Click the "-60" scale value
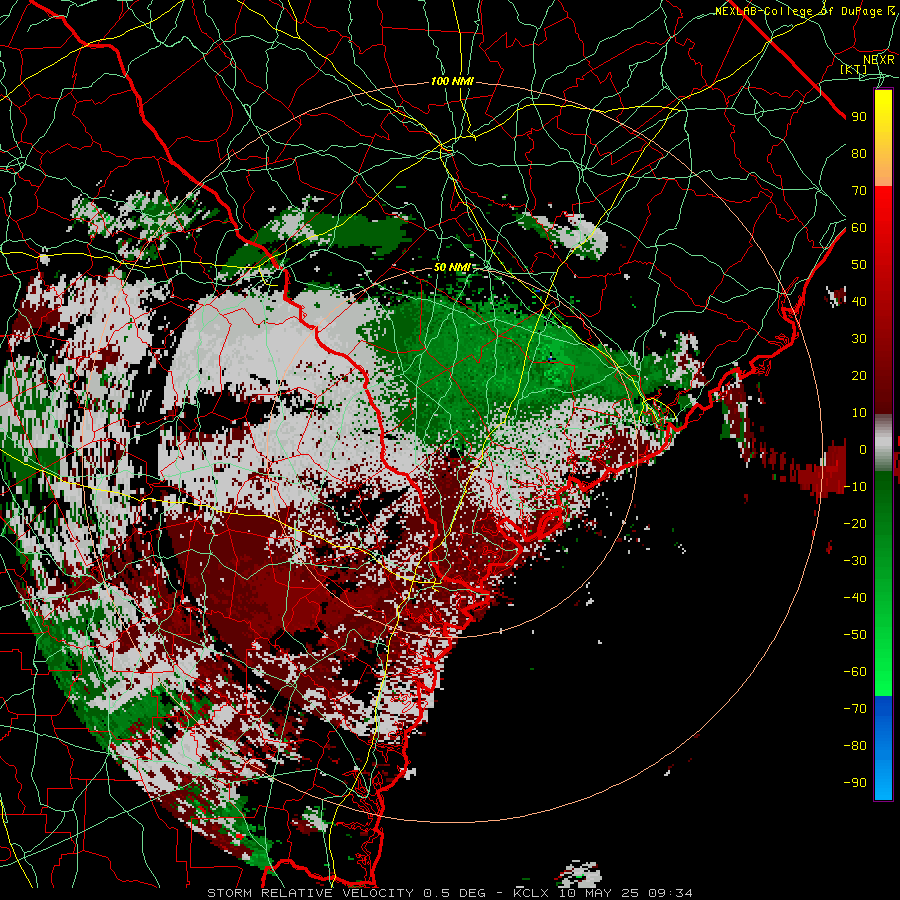 click(x=855, y=672)
